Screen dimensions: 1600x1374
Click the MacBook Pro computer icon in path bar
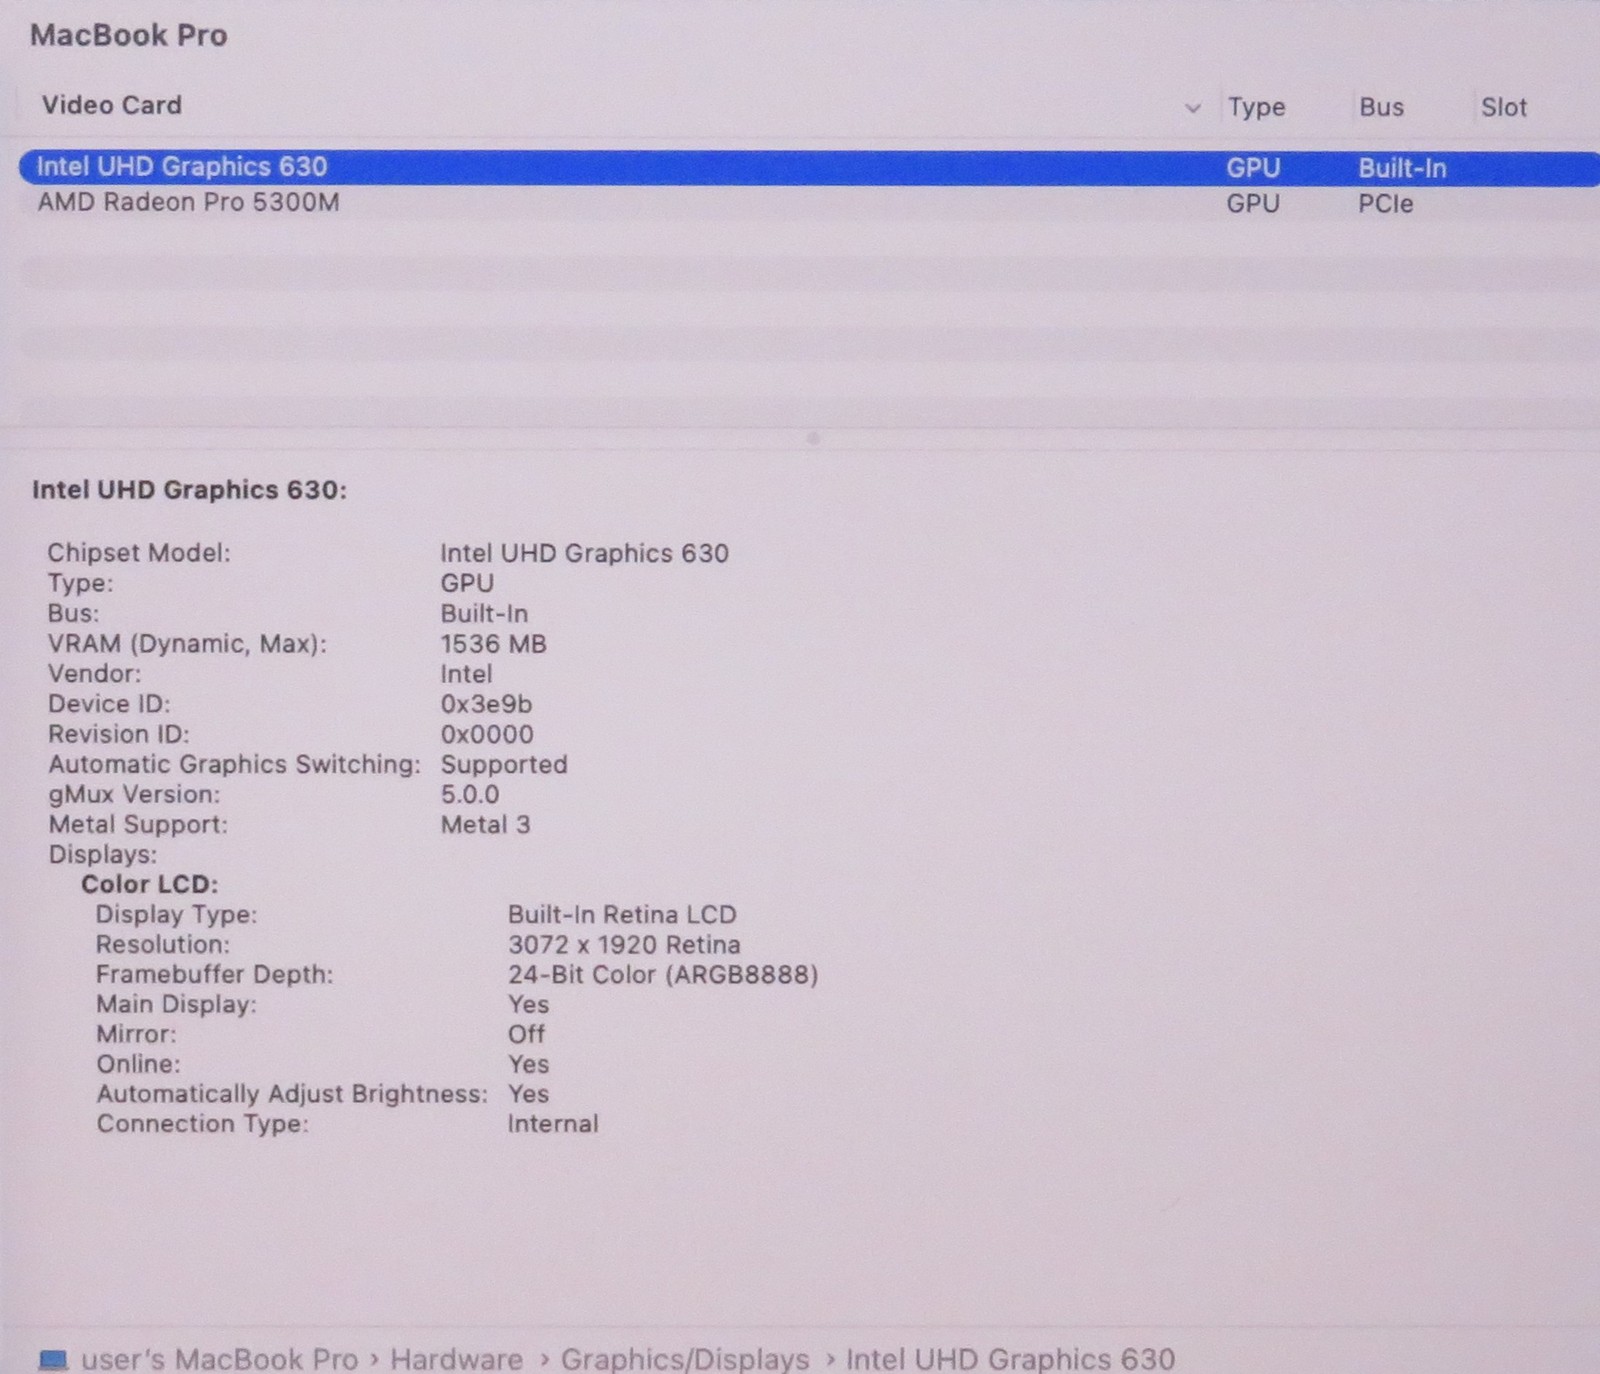[x=53, y=1360]
